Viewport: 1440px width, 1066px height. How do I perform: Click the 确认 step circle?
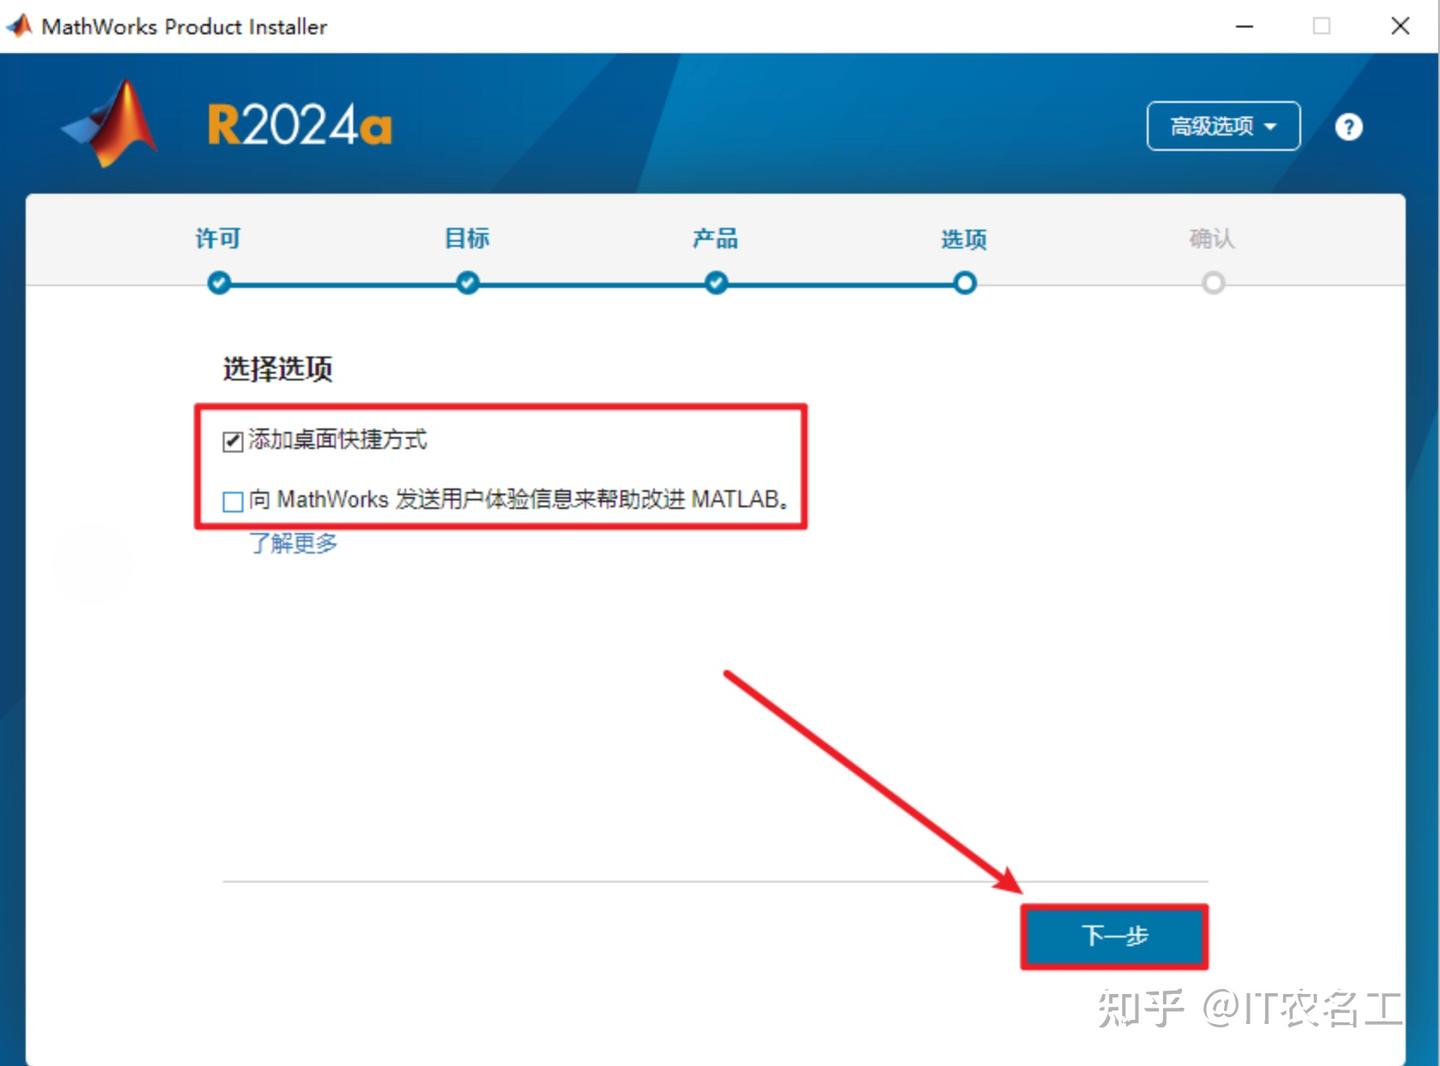(x=1213, y=283)
